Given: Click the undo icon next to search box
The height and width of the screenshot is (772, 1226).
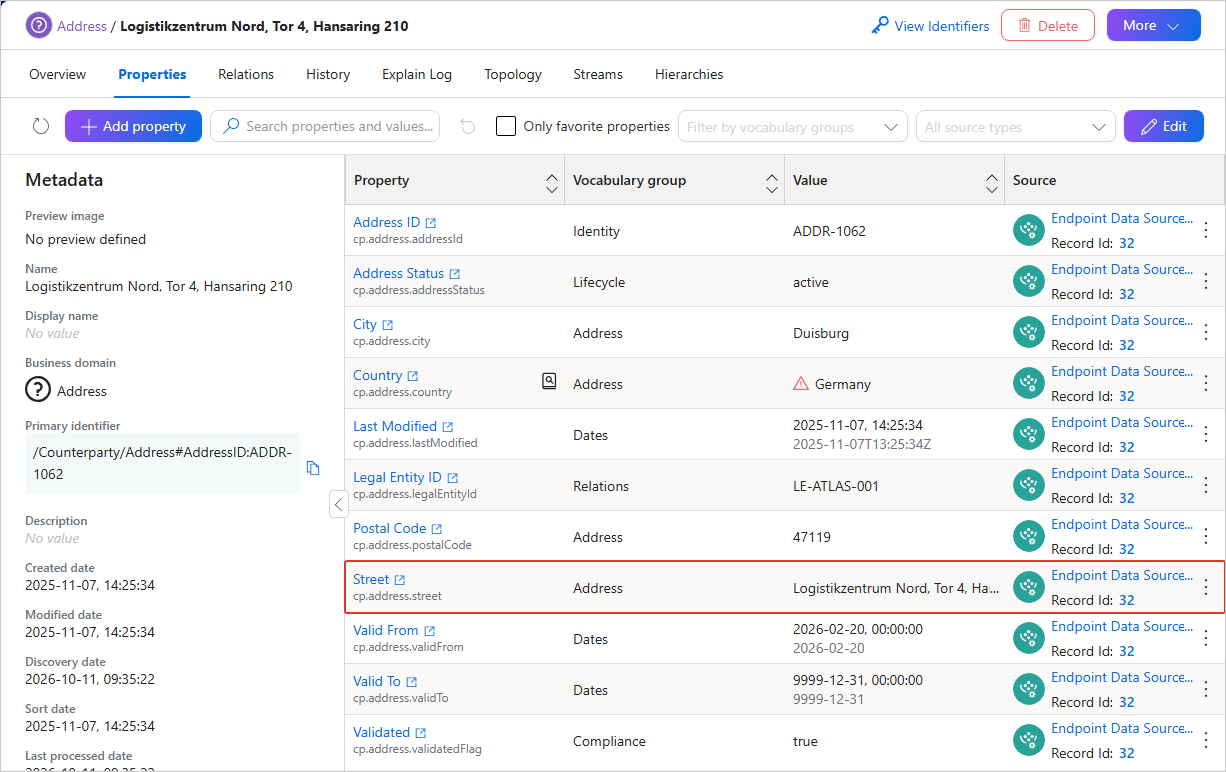Looking at the screenshot, I should (x=468, y=126).
